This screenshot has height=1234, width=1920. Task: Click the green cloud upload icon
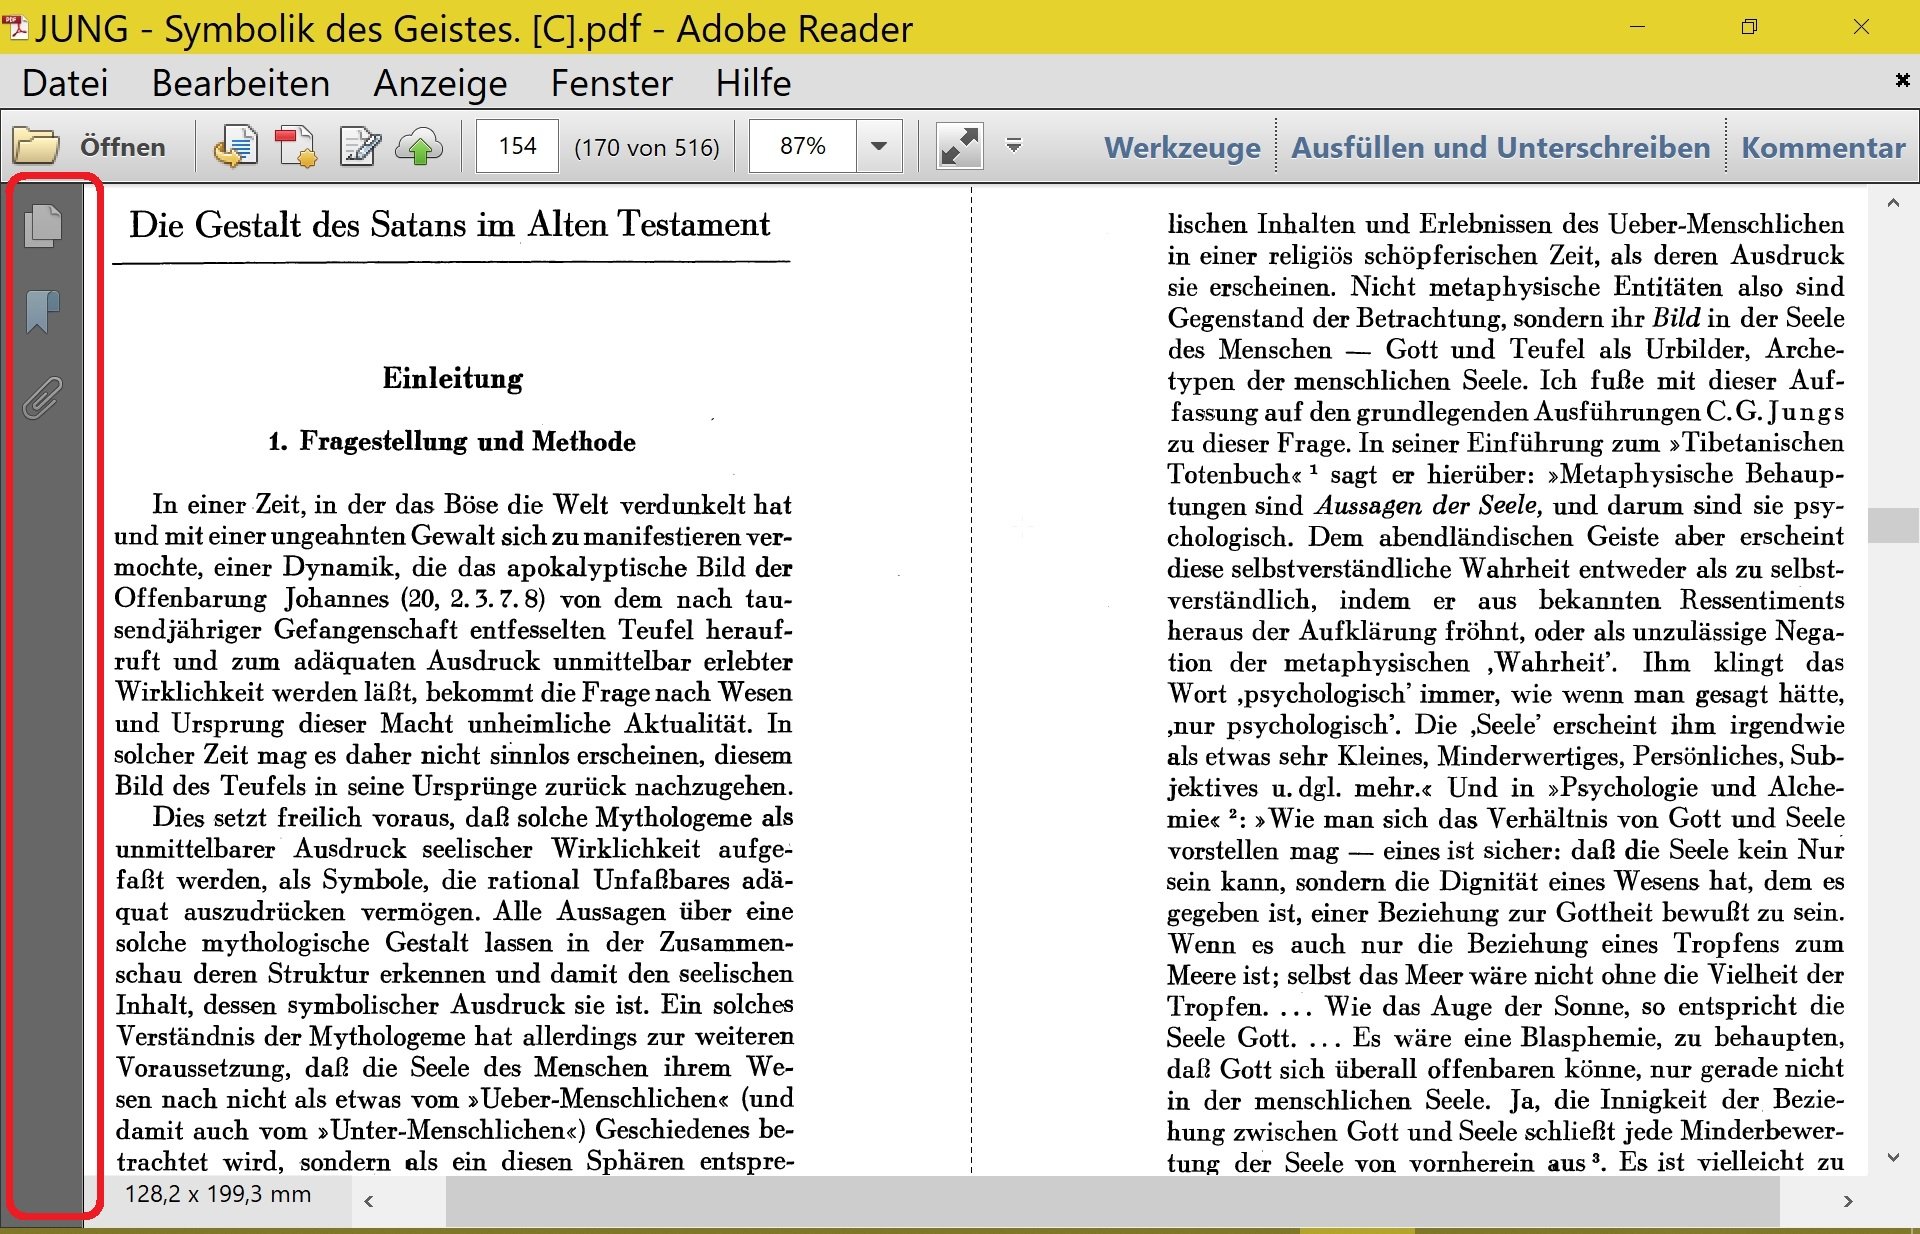419,147
